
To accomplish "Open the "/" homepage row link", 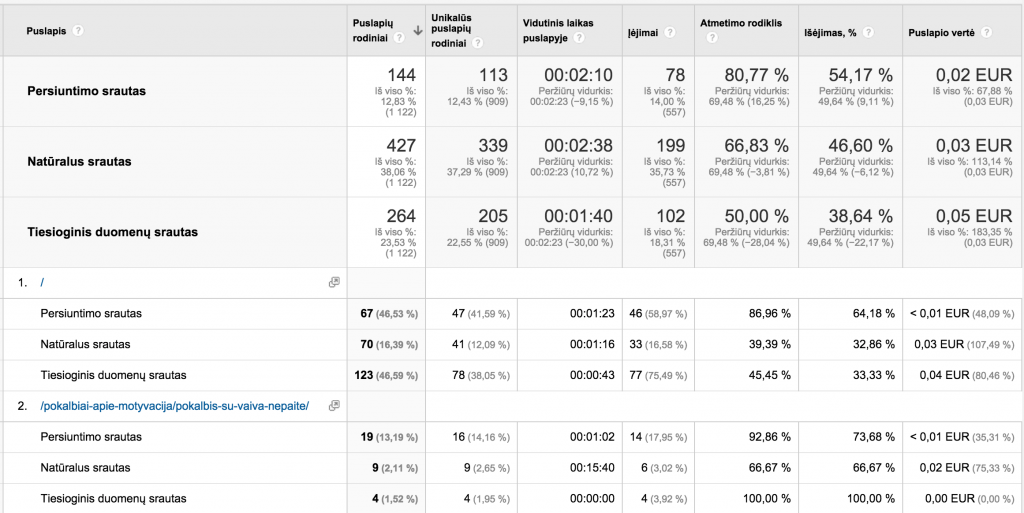I will (42, 282).
